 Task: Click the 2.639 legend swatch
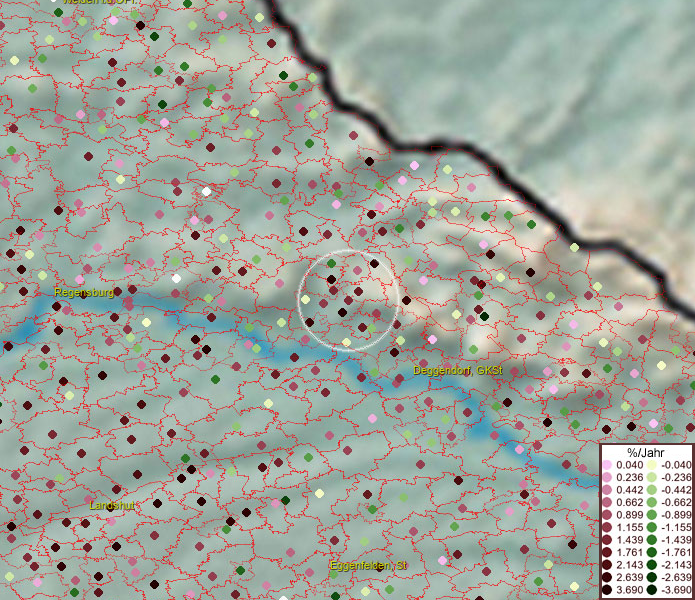(607, 578)
